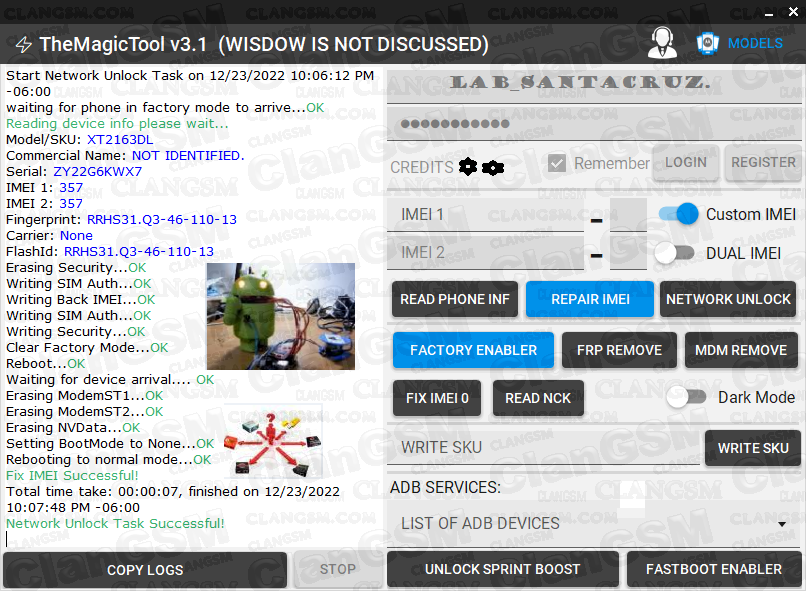Image resolution: width=806 pixels, height=591 pixels.
Task: Click the WRITE SKU button
Action: click(753, 448)
